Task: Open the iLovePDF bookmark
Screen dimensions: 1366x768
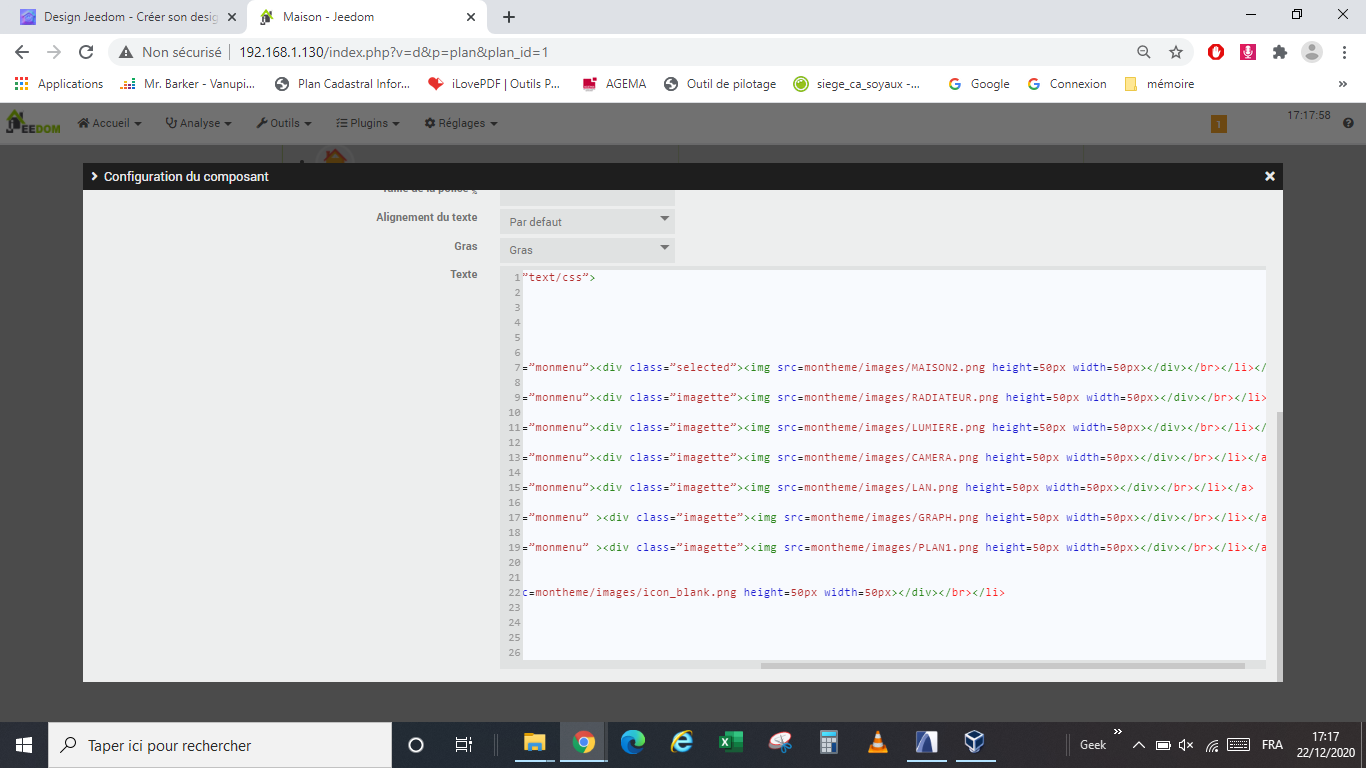Action: click(x=494, y=84)
